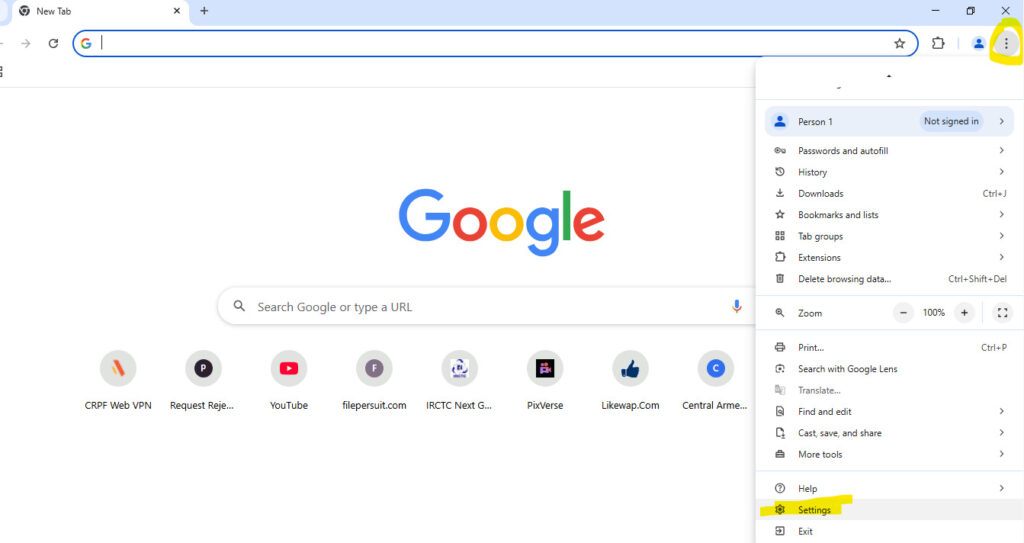Click the Not signed in badge
Viewport: 1024px width, 543px height.
pyautogui.click(x=951, y=122)
